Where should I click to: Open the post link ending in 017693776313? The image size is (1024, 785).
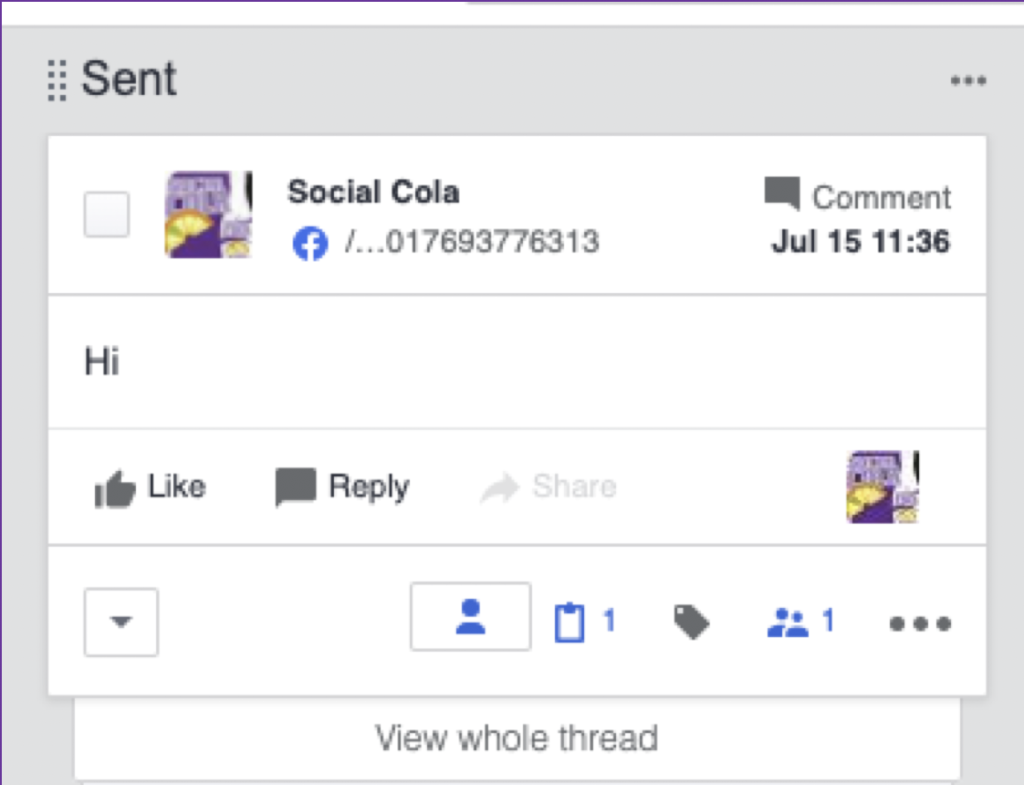[x=471, y=242]
